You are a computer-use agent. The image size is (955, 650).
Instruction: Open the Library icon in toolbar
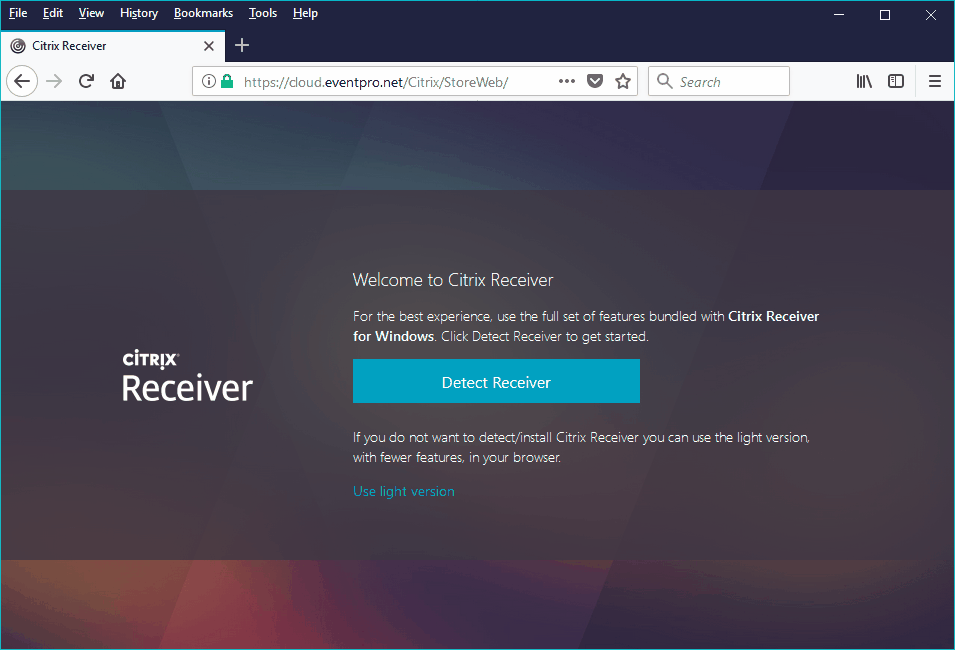pyautogui.click(x=864, y=81)
